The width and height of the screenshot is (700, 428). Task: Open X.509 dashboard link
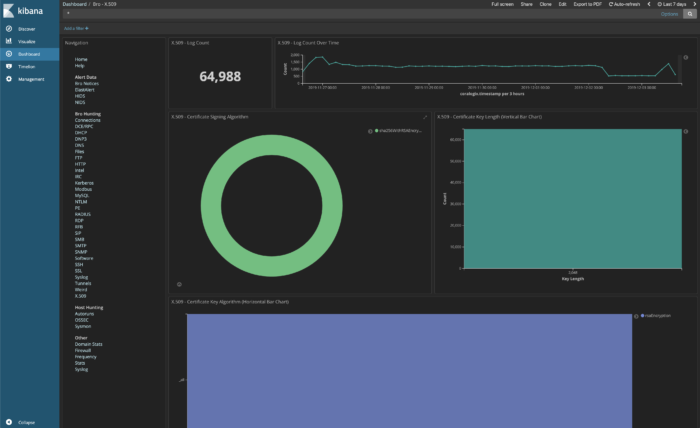click(x=80, y=296)
